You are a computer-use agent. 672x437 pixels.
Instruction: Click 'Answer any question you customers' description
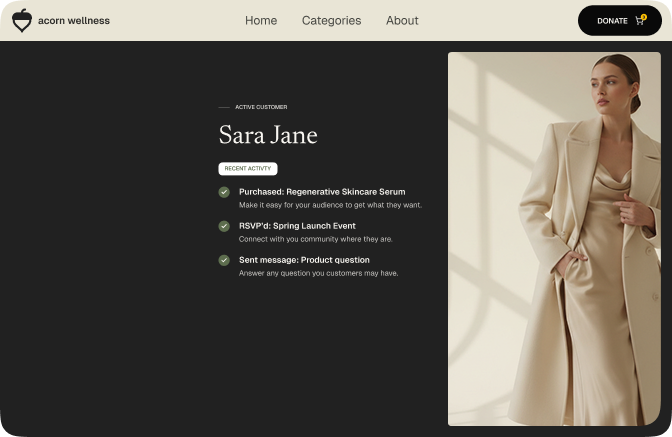[318, 273]
